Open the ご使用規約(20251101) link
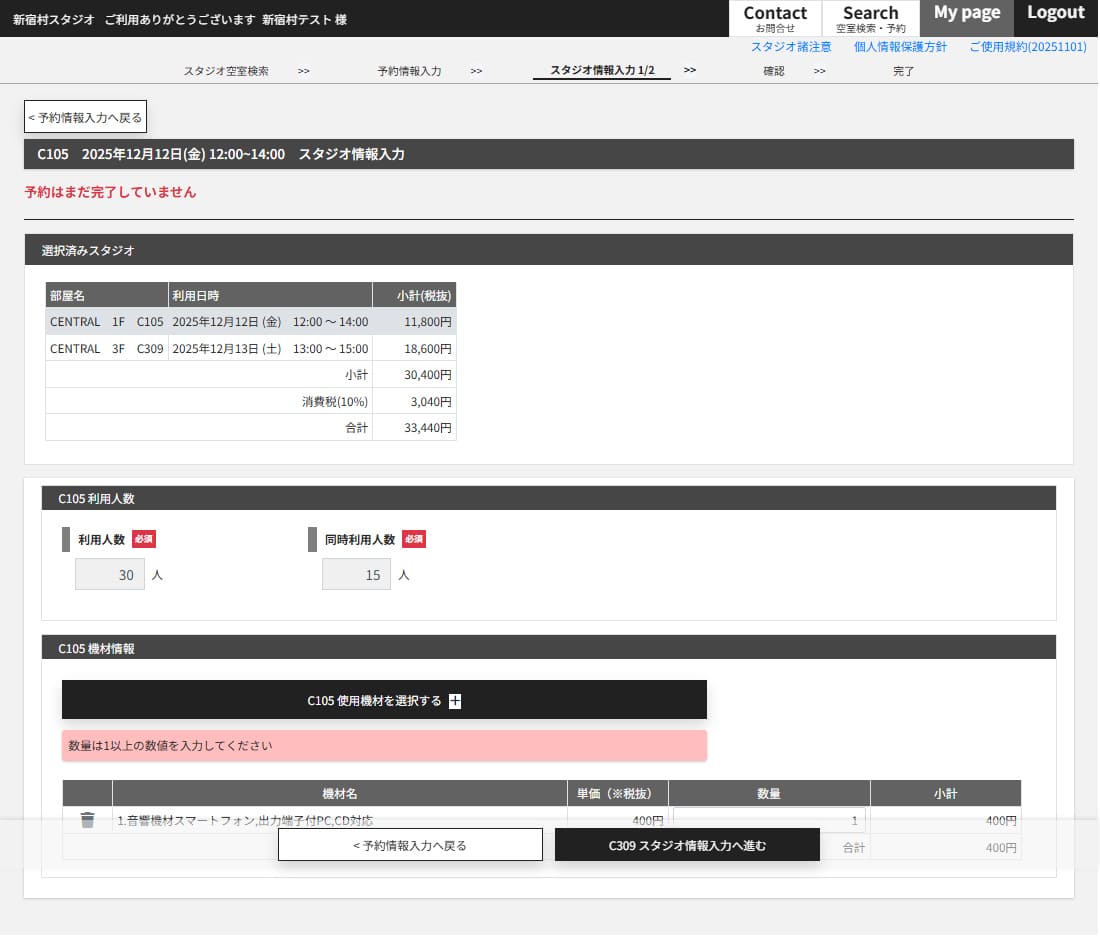Viewport: 1100px width, 936px height. click(x=1027, y=47)
